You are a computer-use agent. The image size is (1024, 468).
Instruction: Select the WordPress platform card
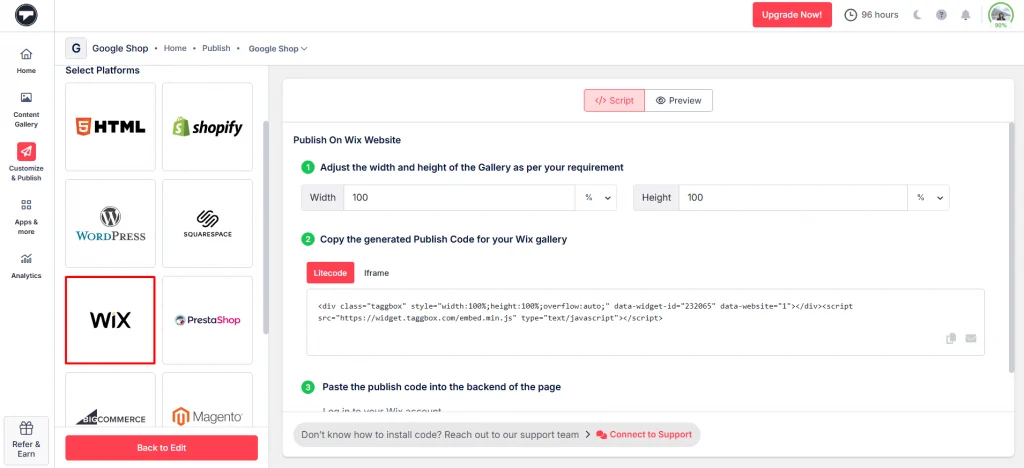pos(110,223)
